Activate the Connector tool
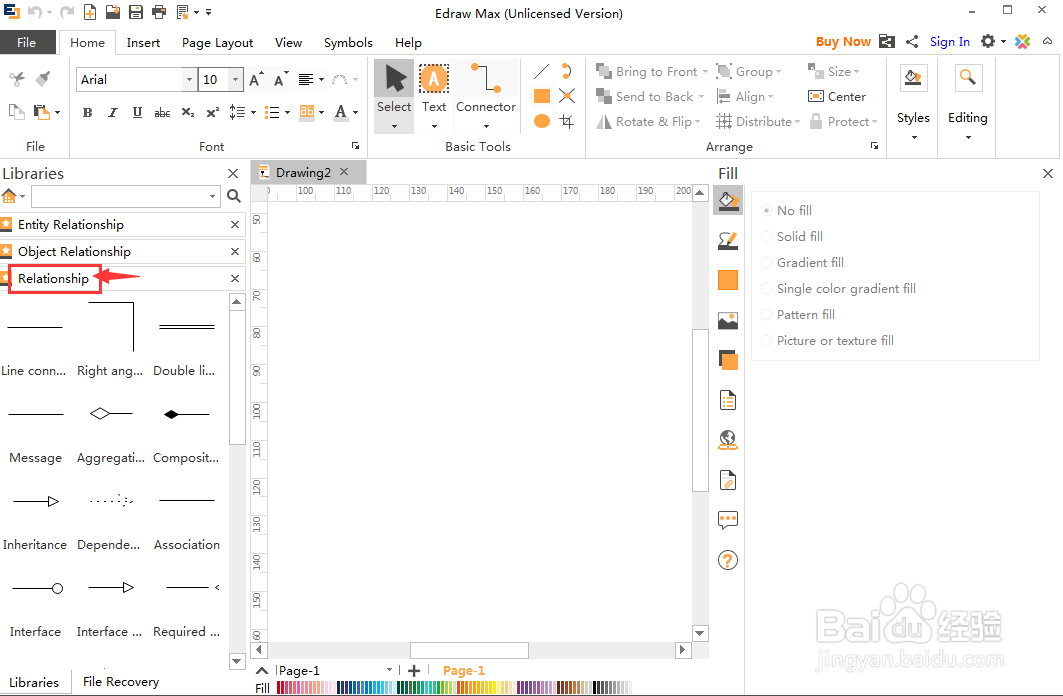Image resolution: width=1063 pixels, height=696 pixels. [485, 96]
